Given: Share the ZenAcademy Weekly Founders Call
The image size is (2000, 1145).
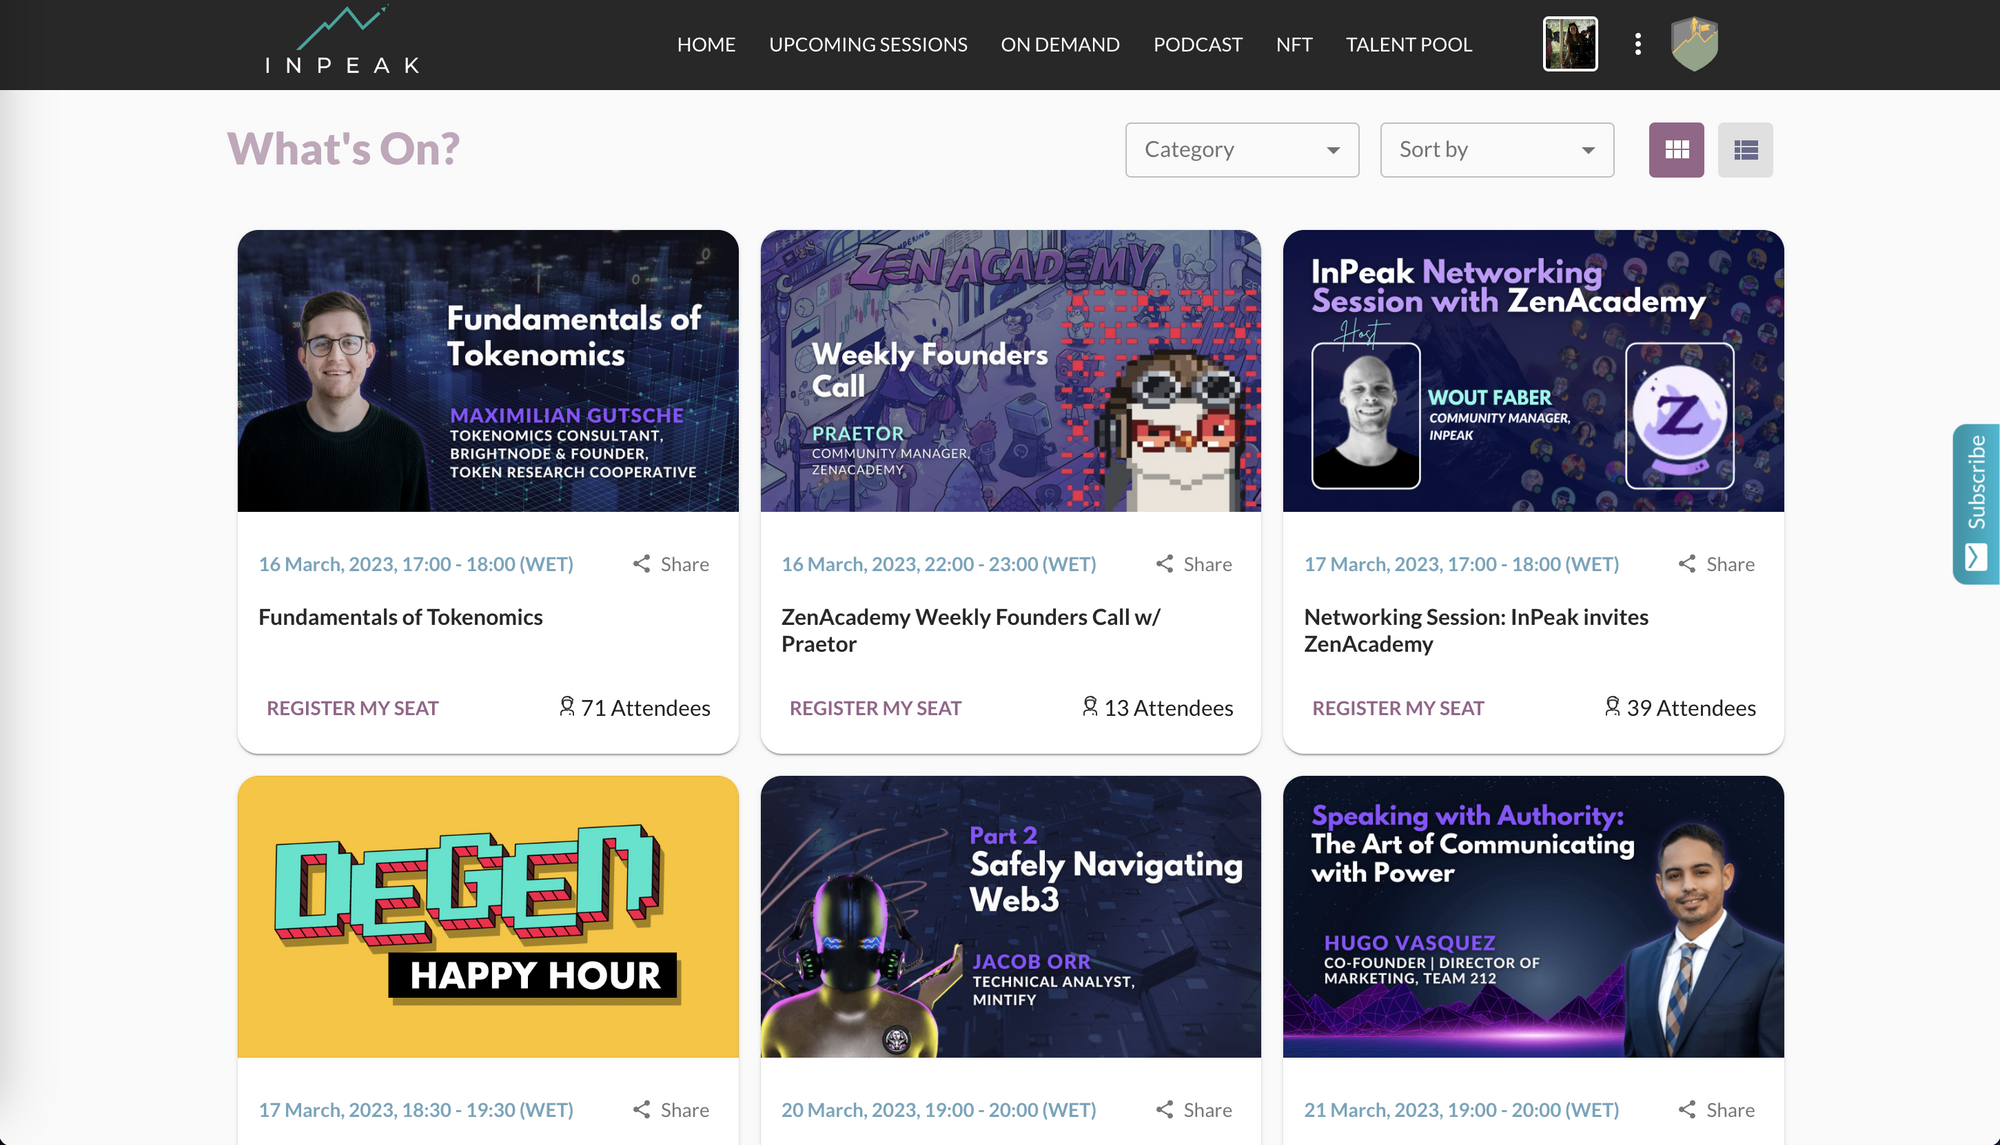Looking at the screenshot, I should (1194, 564).
